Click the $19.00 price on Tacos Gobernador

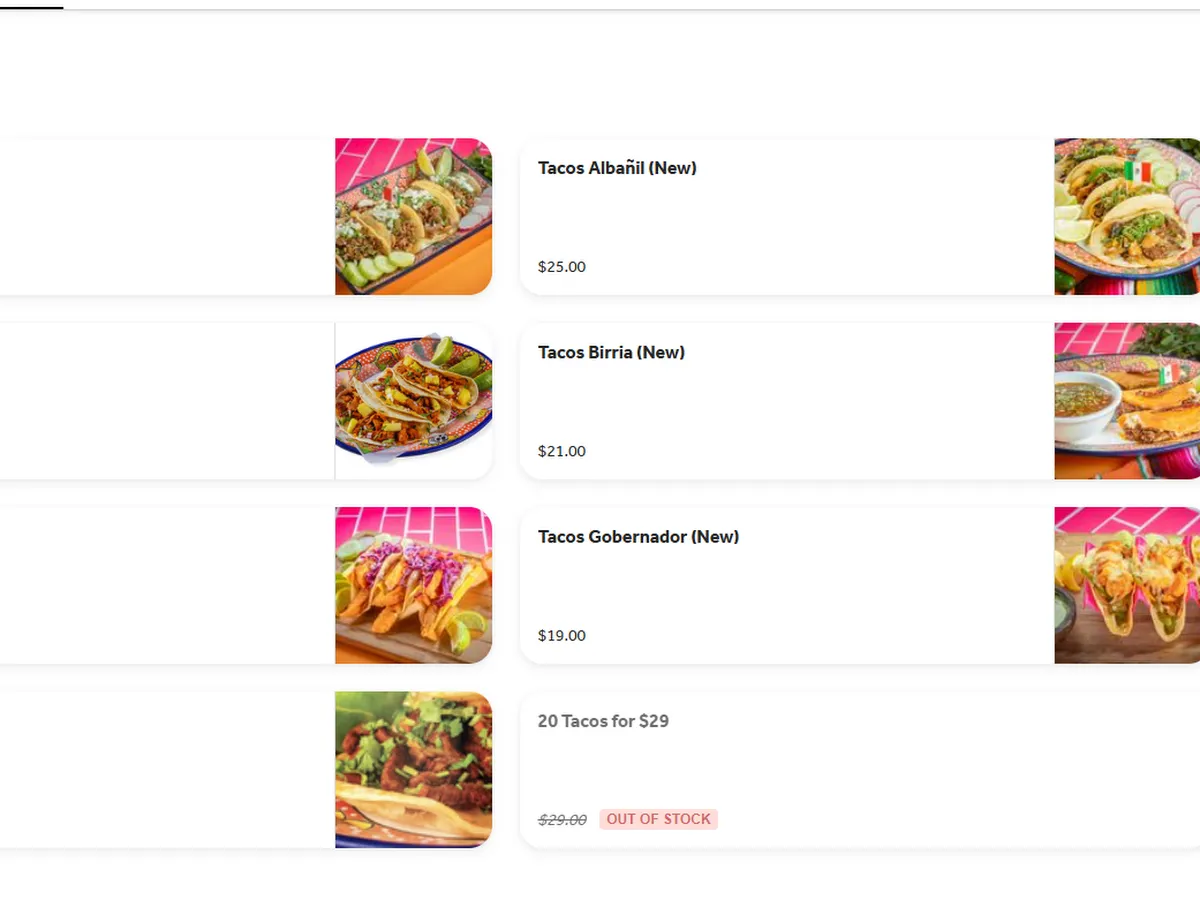pos(562,635)
